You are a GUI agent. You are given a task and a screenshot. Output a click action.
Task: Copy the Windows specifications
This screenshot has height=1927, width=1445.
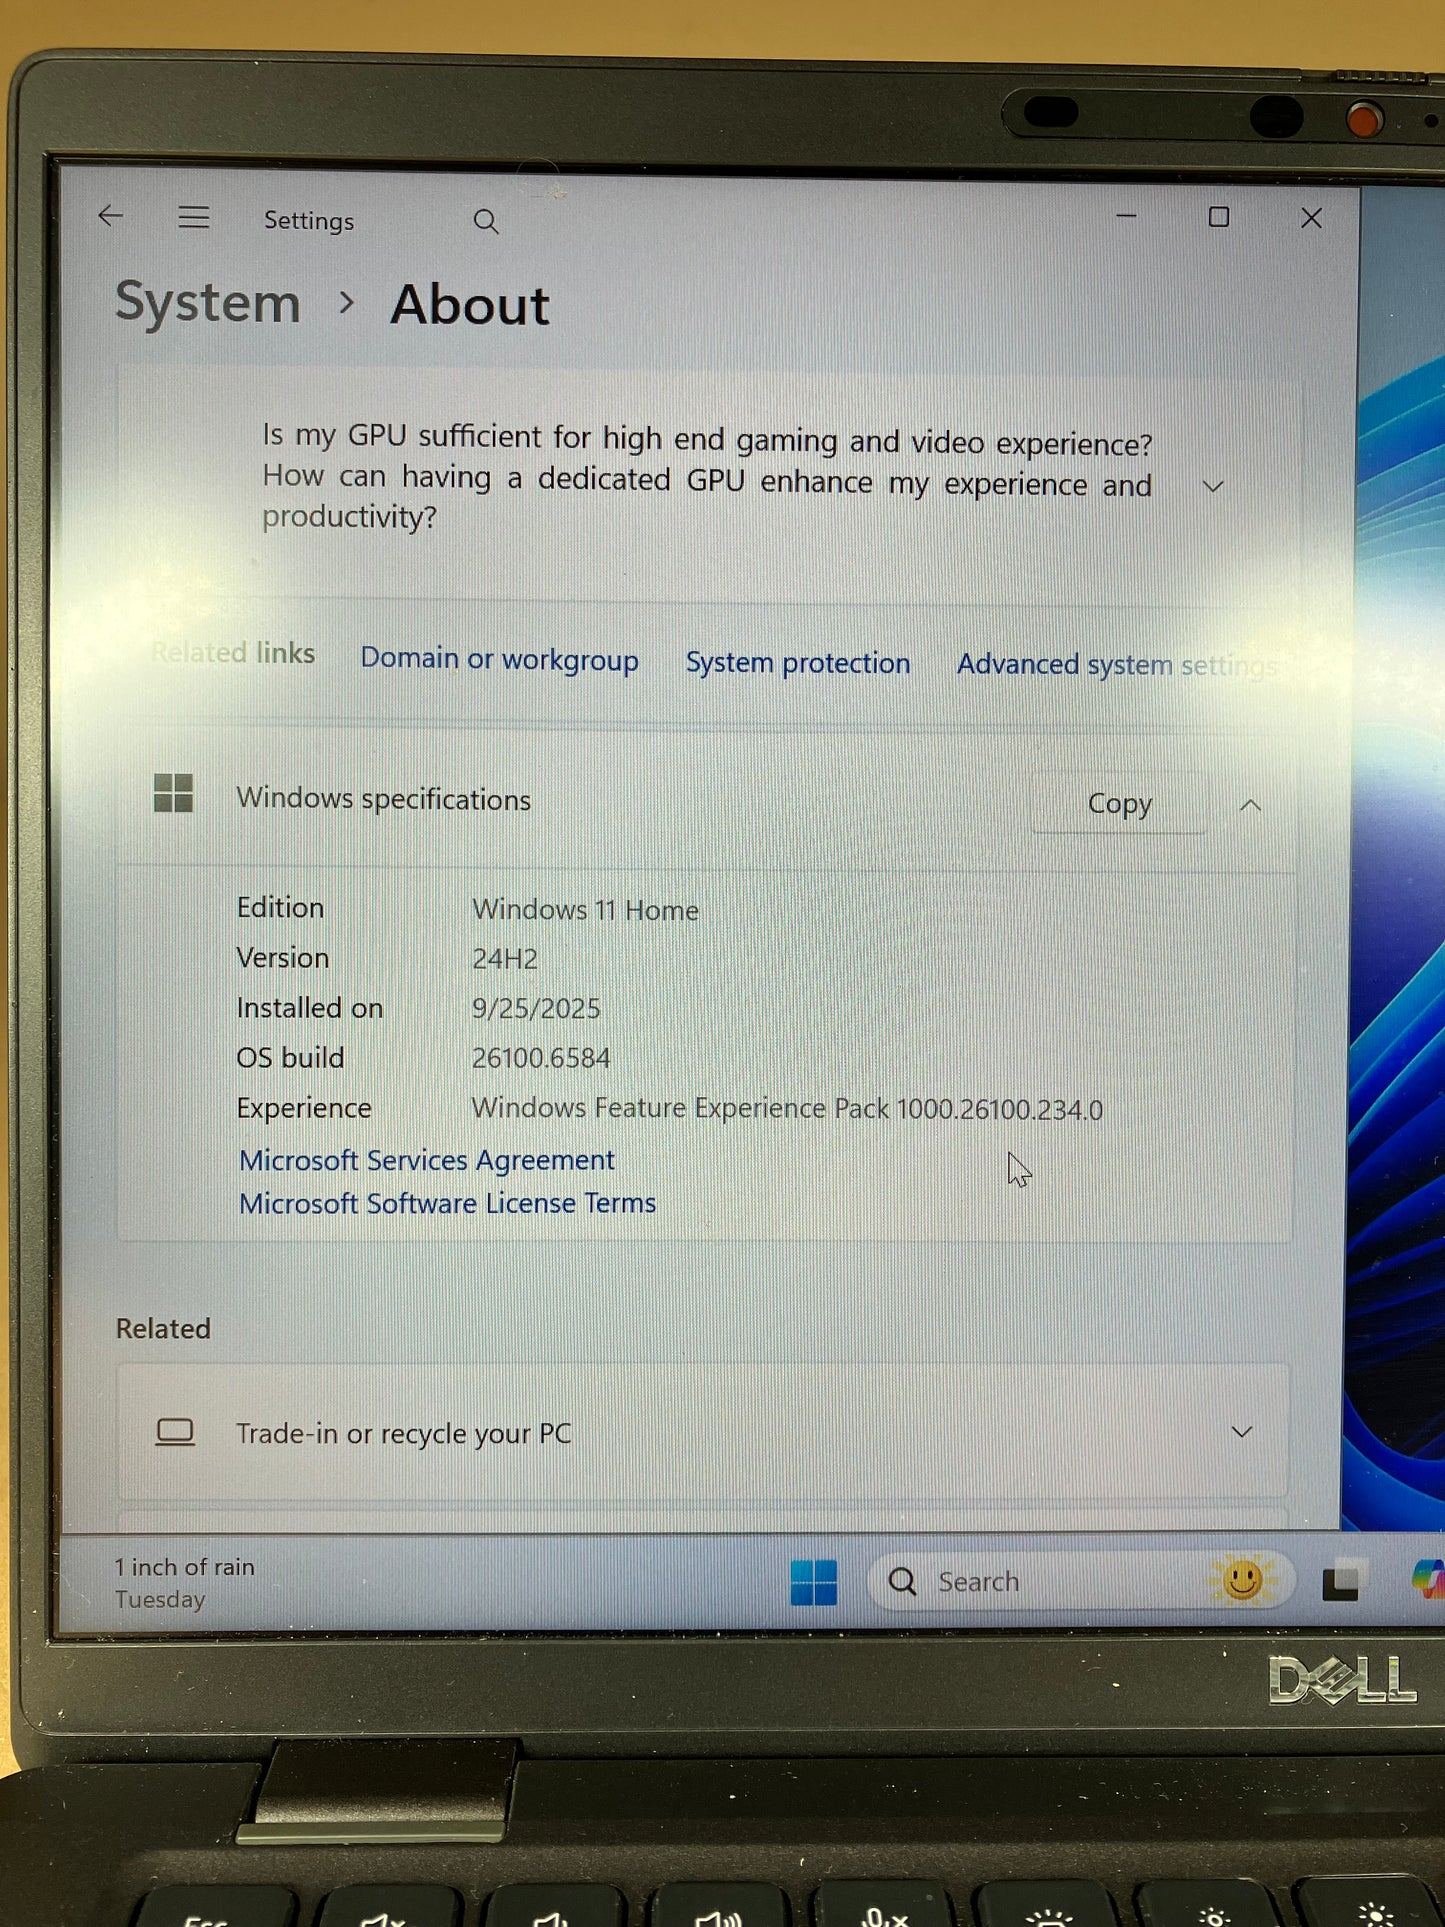1119,804
